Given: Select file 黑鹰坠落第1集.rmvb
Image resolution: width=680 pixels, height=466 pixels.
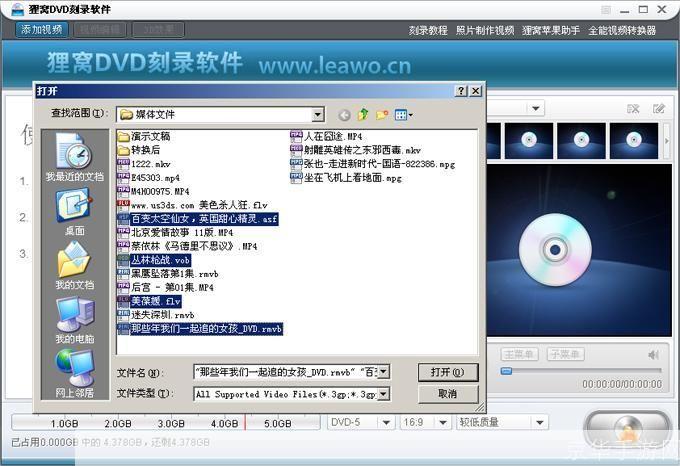Looking at the screenshot, I should pos(168,274).
